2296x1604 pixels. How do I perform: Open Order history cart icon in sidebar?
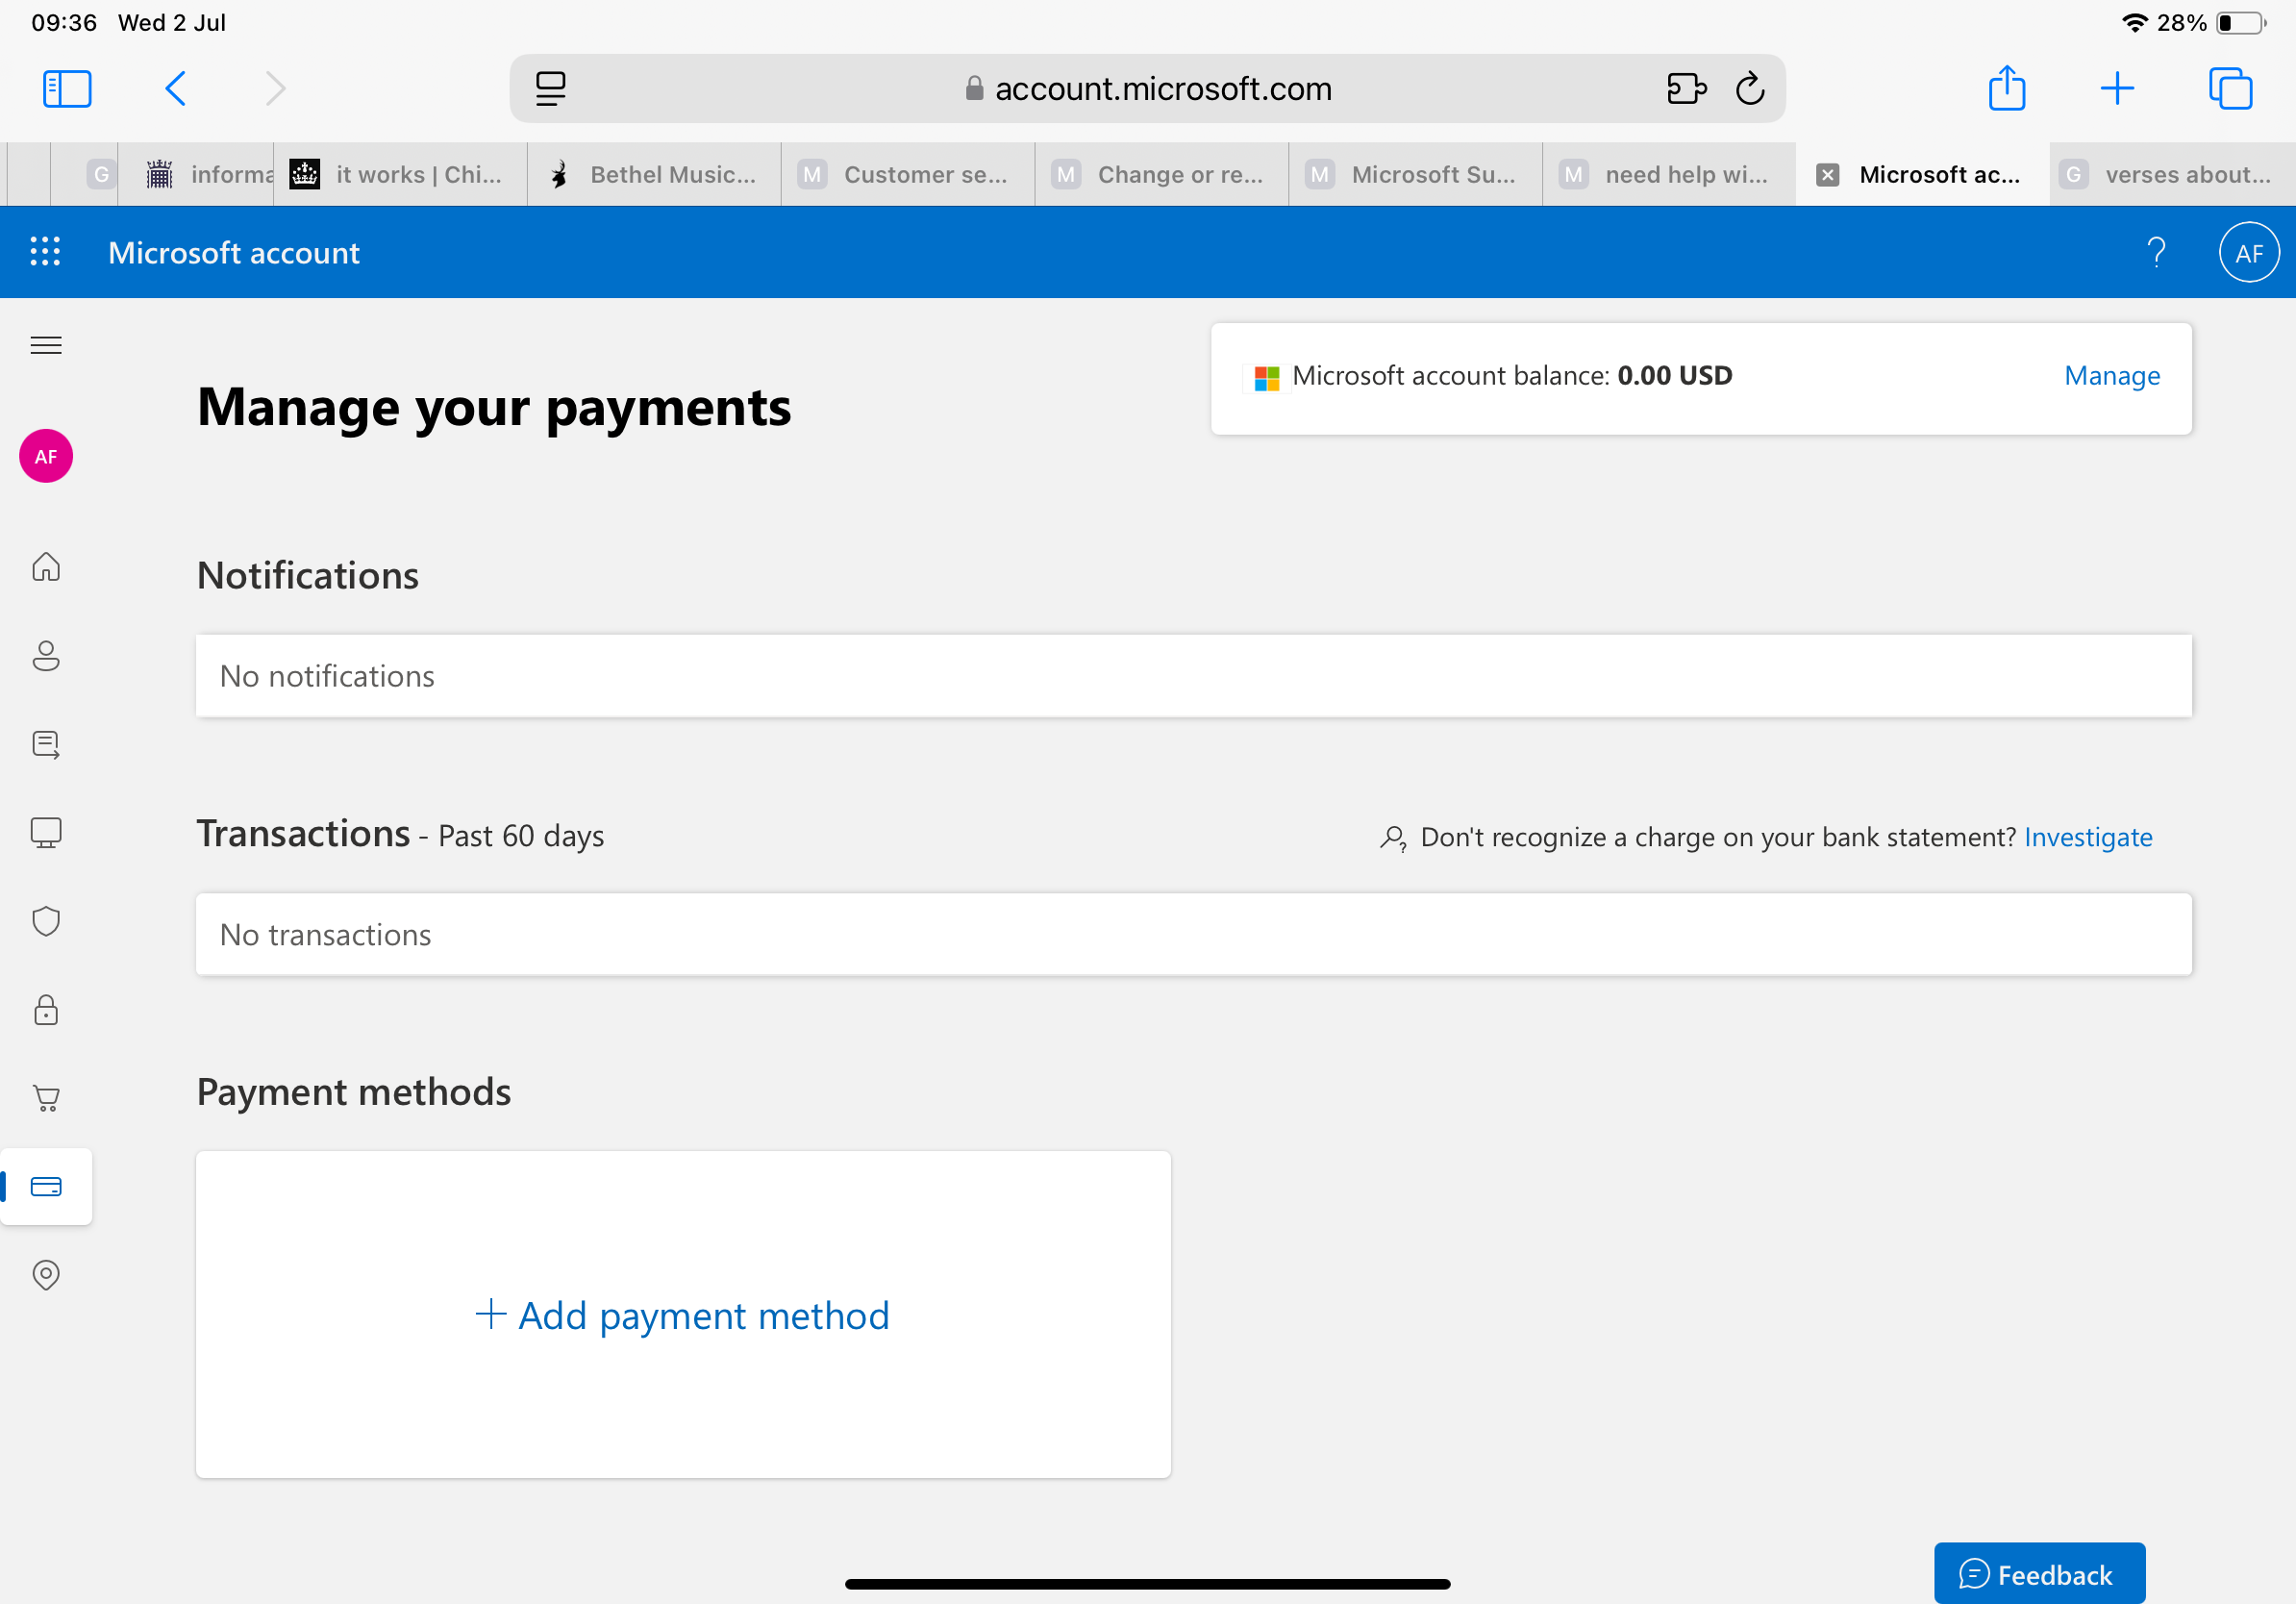pos(46,1098)
